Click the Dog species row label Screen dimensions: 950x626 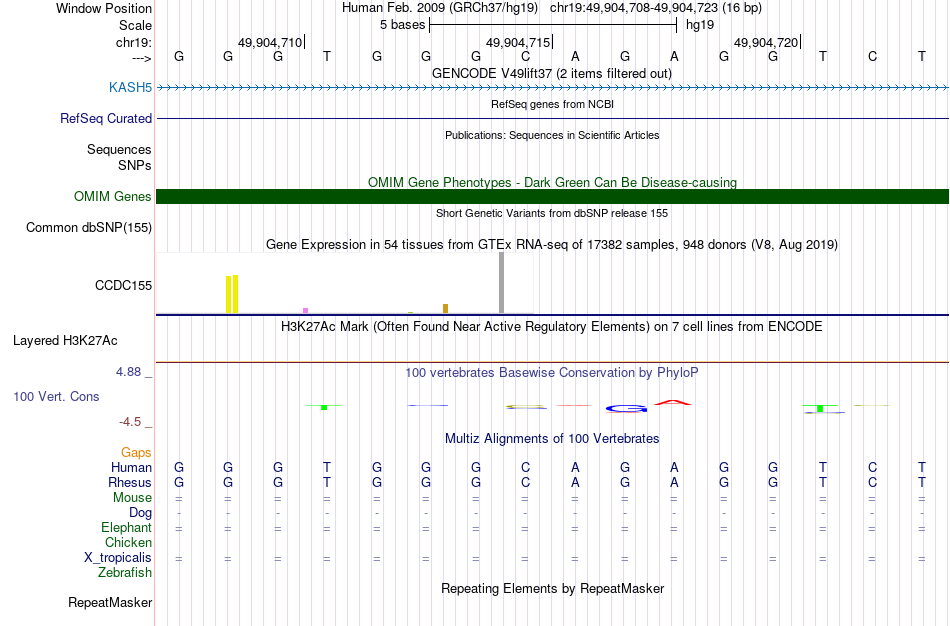coord(141,513)
